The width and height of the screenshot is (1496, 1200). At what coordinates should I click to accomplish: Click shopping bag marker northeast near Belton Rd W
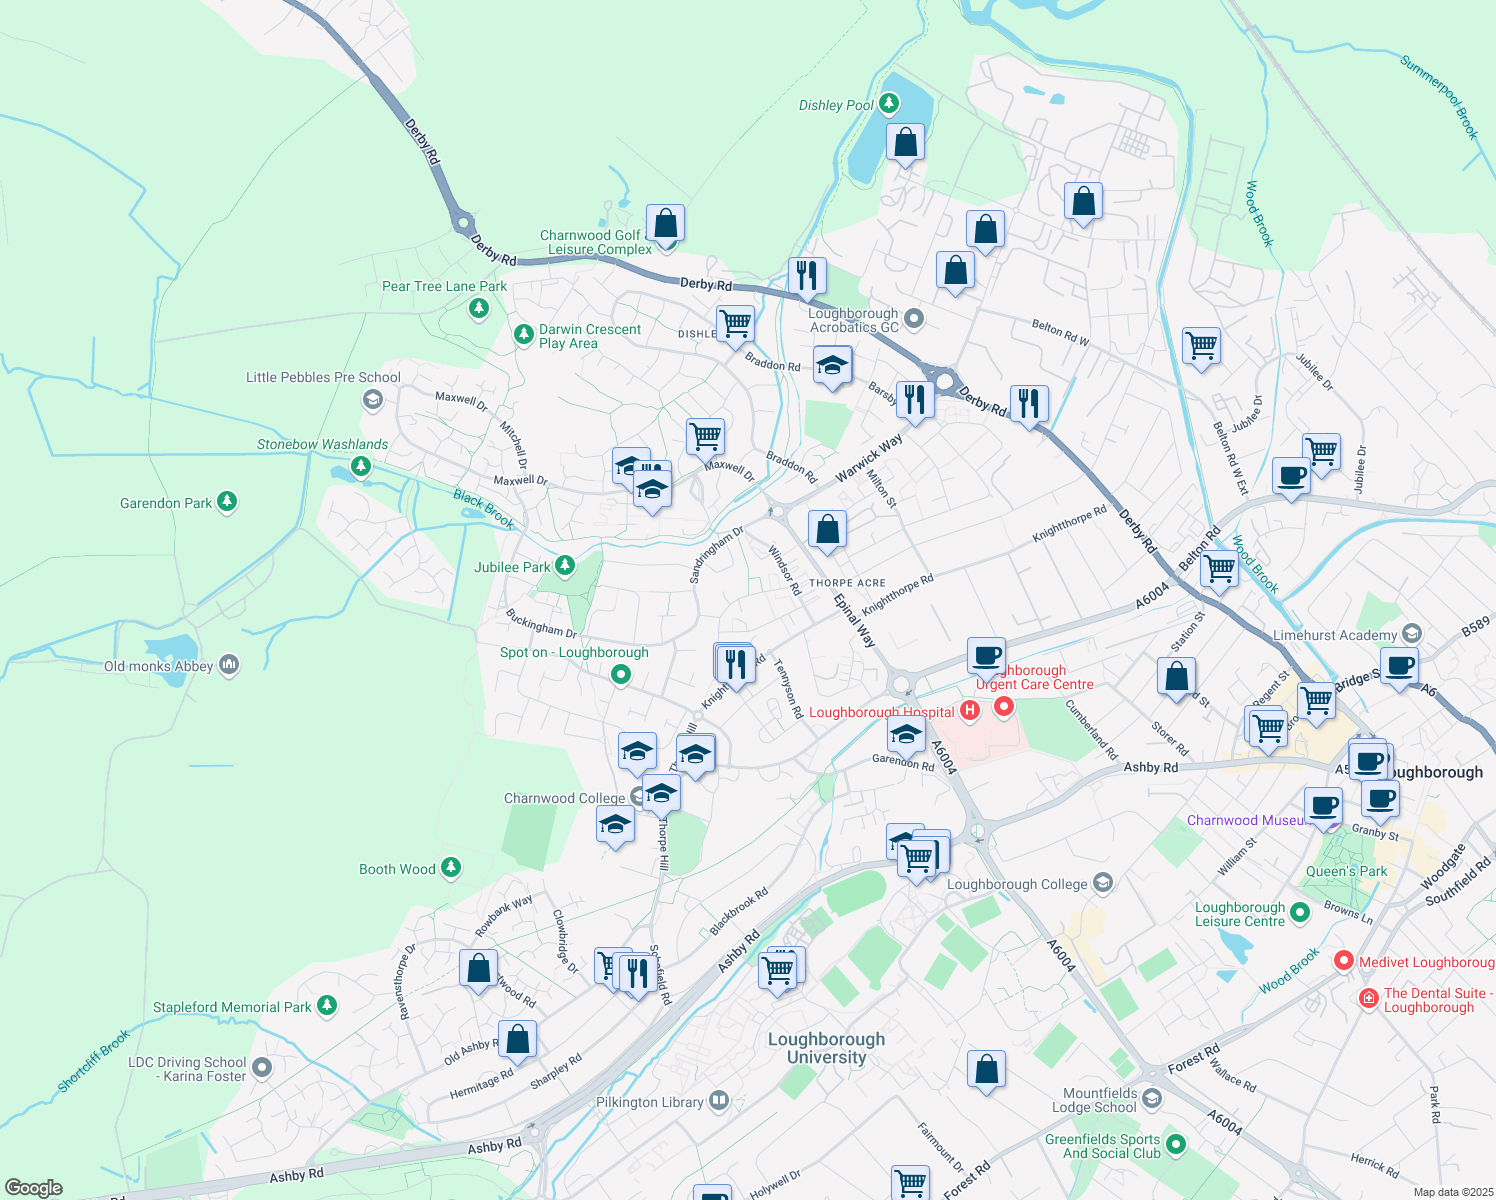click(1083, 204)
